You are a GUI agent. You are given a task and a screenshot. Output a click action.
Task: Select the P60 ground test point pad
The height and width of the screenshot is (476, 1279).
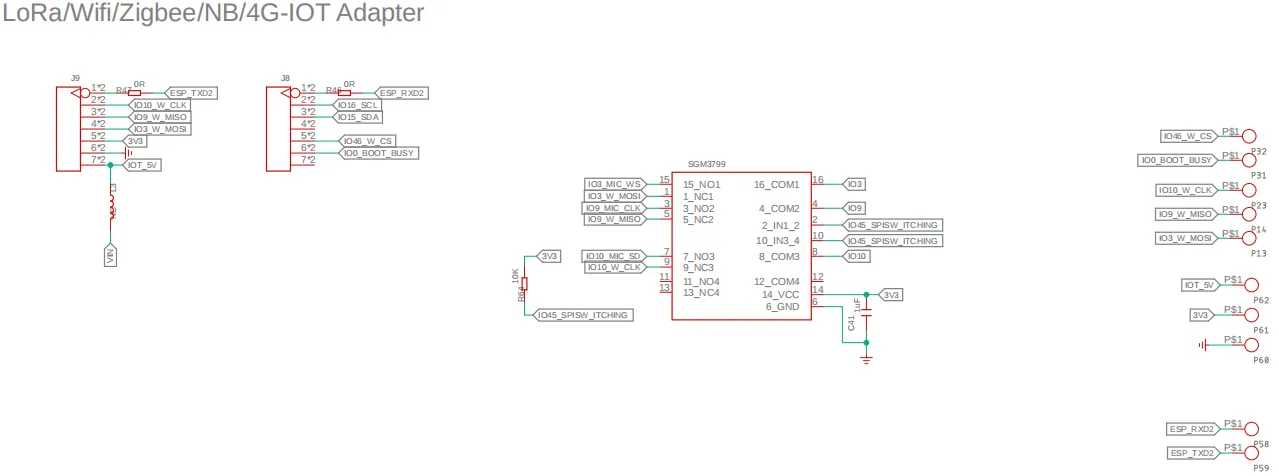tap(1249, 345)
